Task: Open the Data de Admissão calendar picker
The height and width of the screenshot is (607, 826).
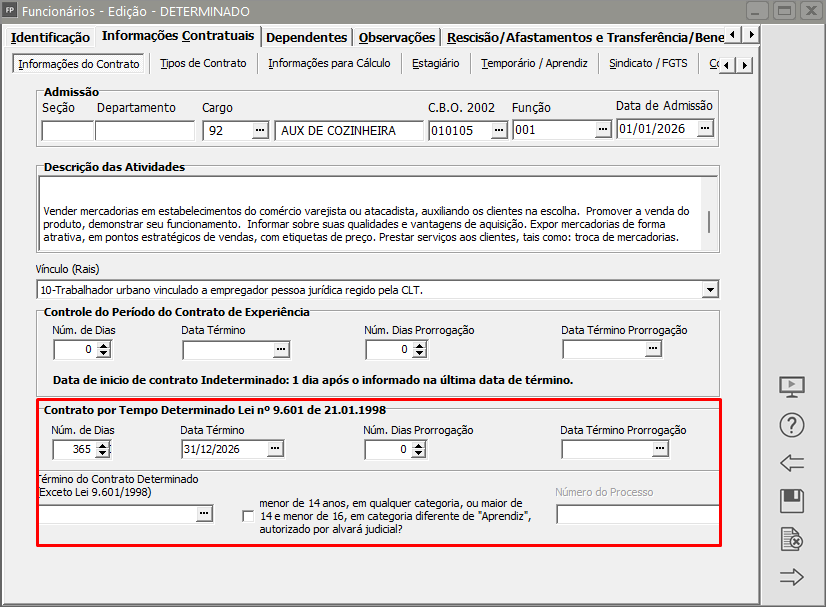Action: pos(705,129)
